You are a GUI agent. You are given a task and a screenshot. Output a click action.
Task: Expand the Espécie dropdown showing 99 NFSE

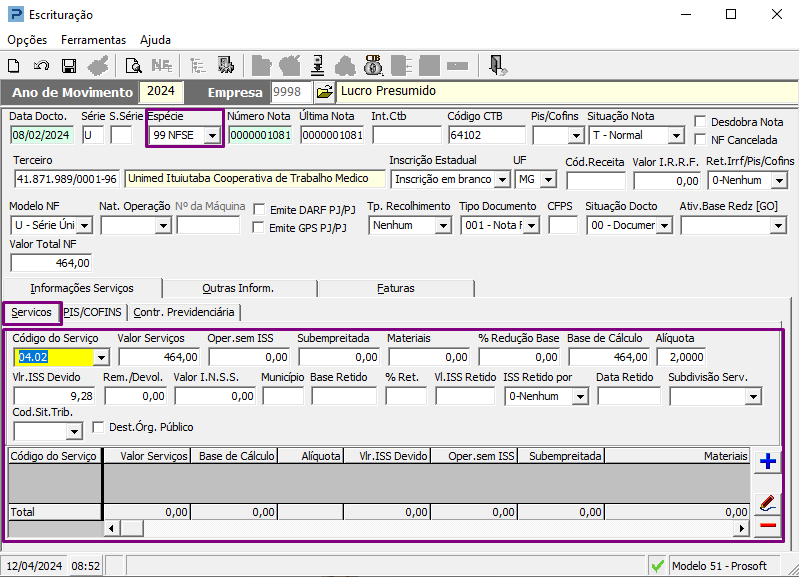(x=211, y=136)
